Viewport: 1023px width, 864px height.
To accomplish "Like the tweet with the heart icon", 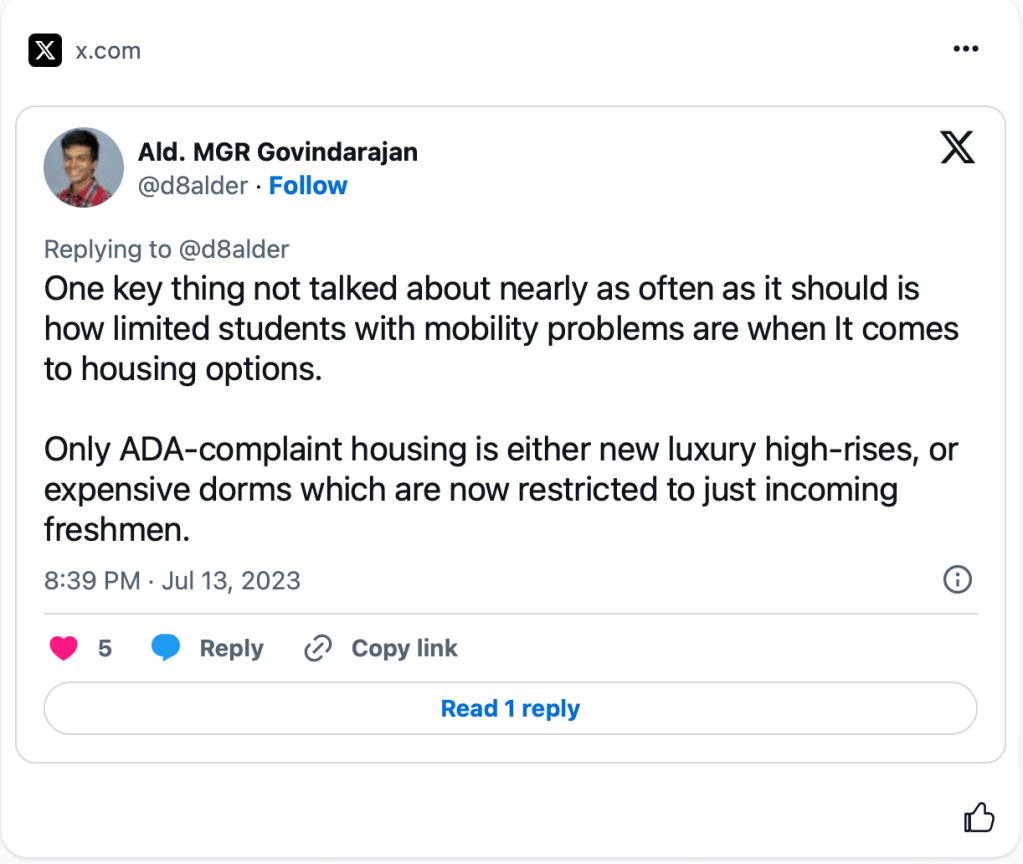I will (64, 649).
